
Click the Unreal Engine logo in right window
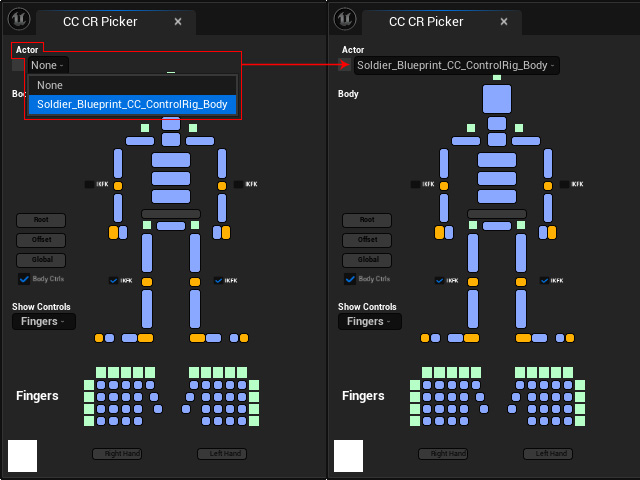345,19
